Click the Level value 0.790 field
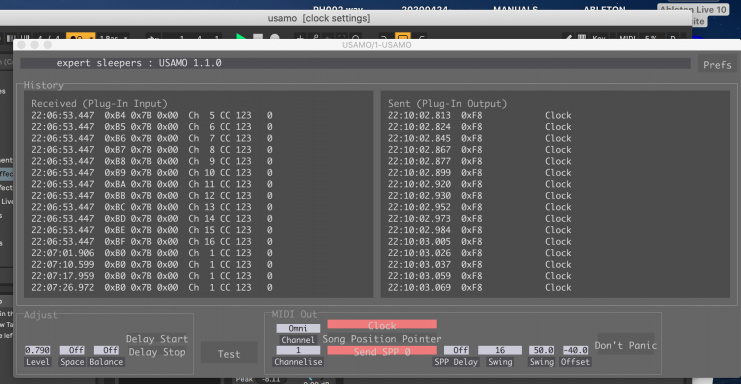The image size is (741, 384). [37, 350]
